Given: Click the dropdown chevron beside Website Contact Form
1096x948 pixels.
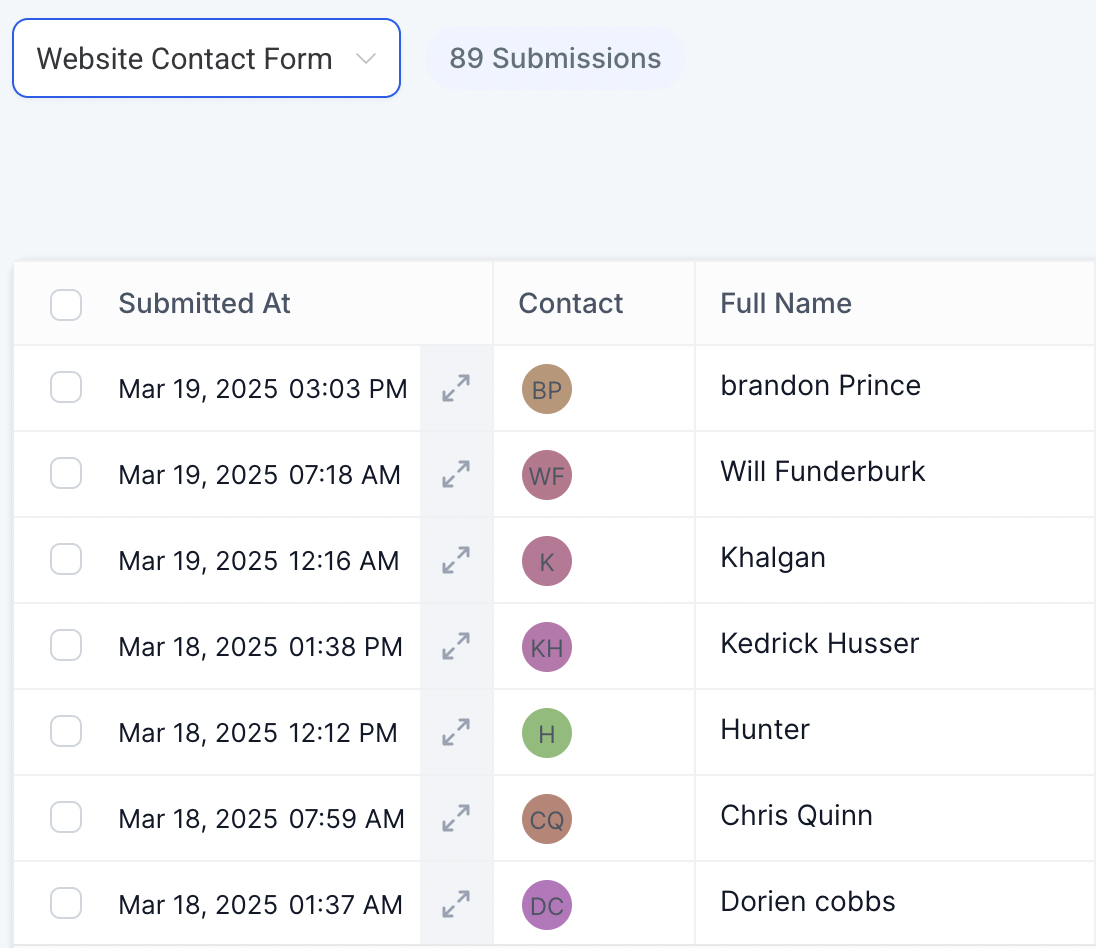Looking at the screenshot, I should 366,59.
